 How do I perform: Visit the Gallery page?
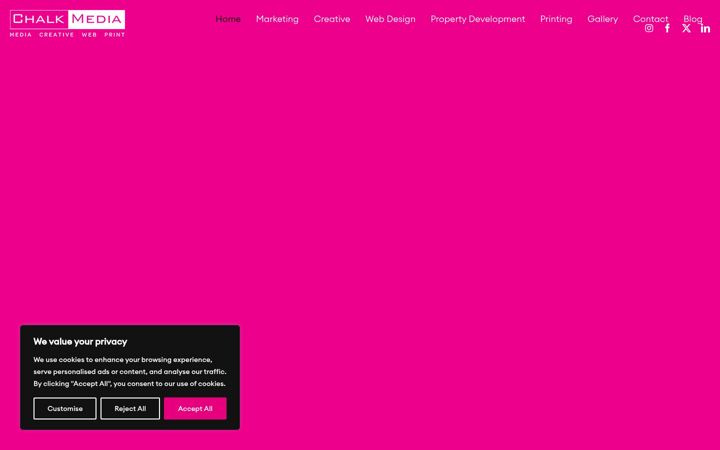602,19
